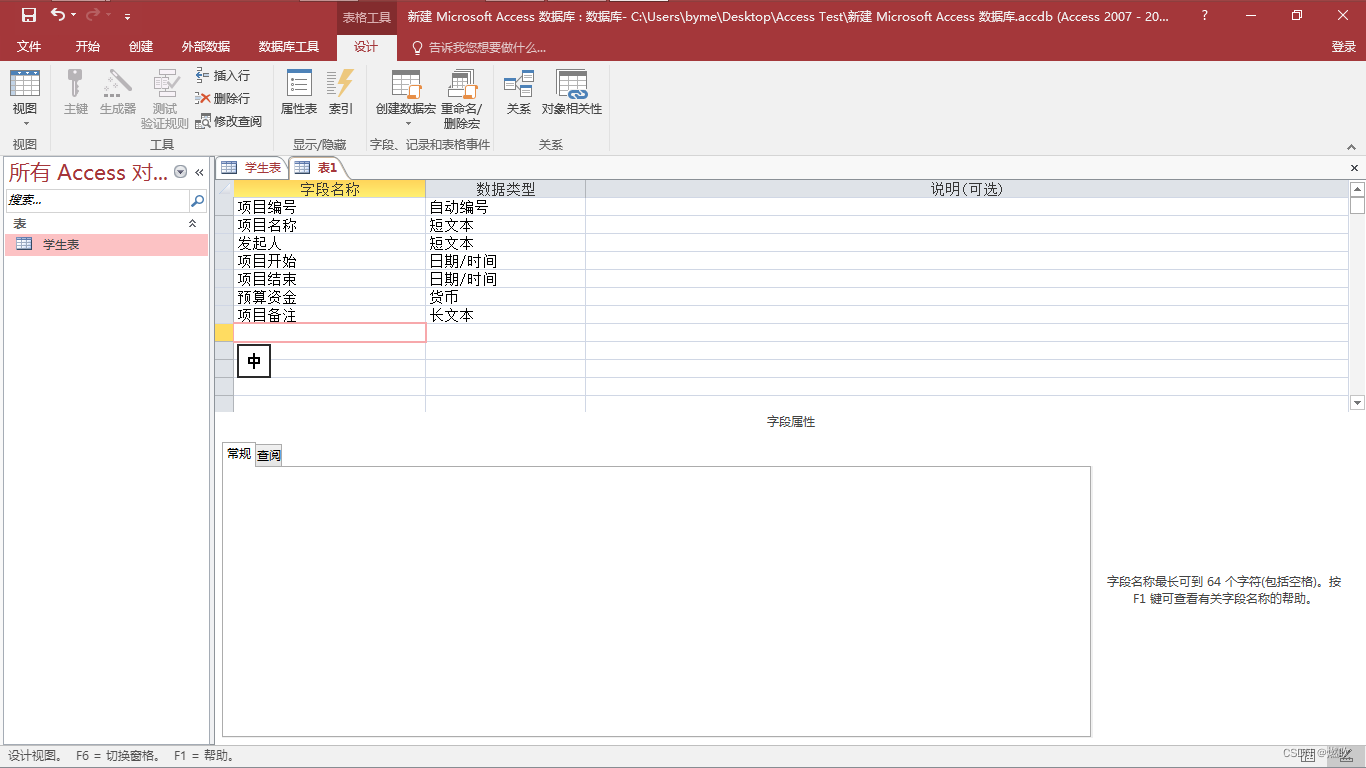Expand the 创建数据宏 dropdown arrow
Viewport: 1366px width, 768px height.
[407, 123]
